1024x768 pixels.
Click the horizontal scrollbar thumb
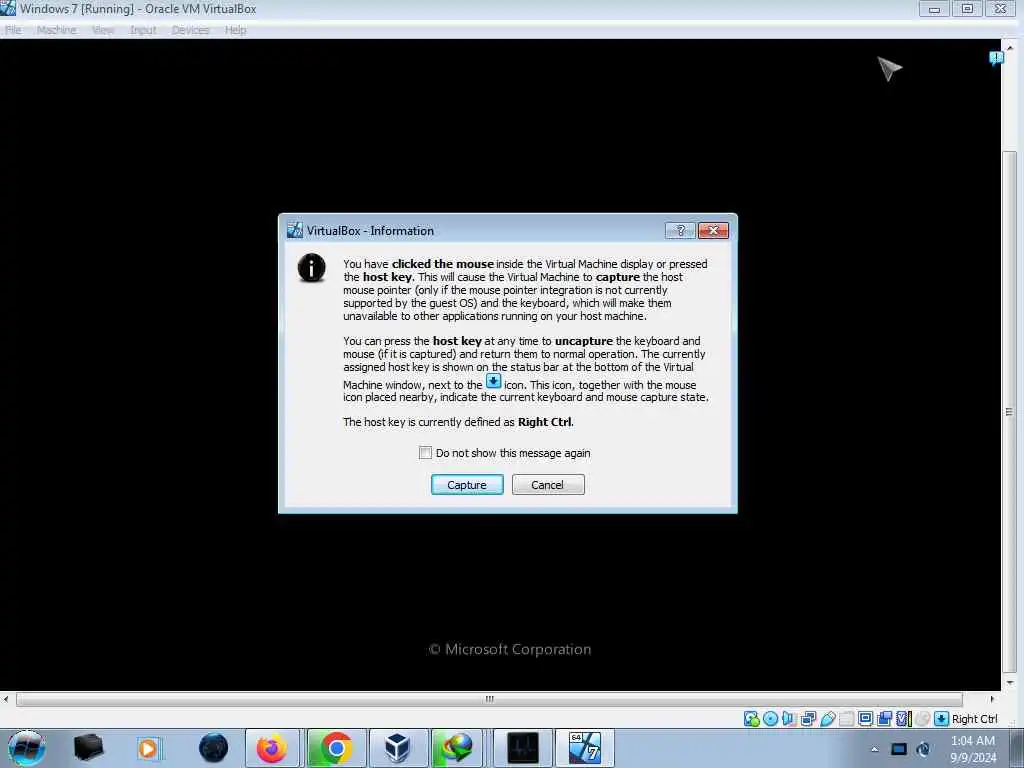(489, 699)
